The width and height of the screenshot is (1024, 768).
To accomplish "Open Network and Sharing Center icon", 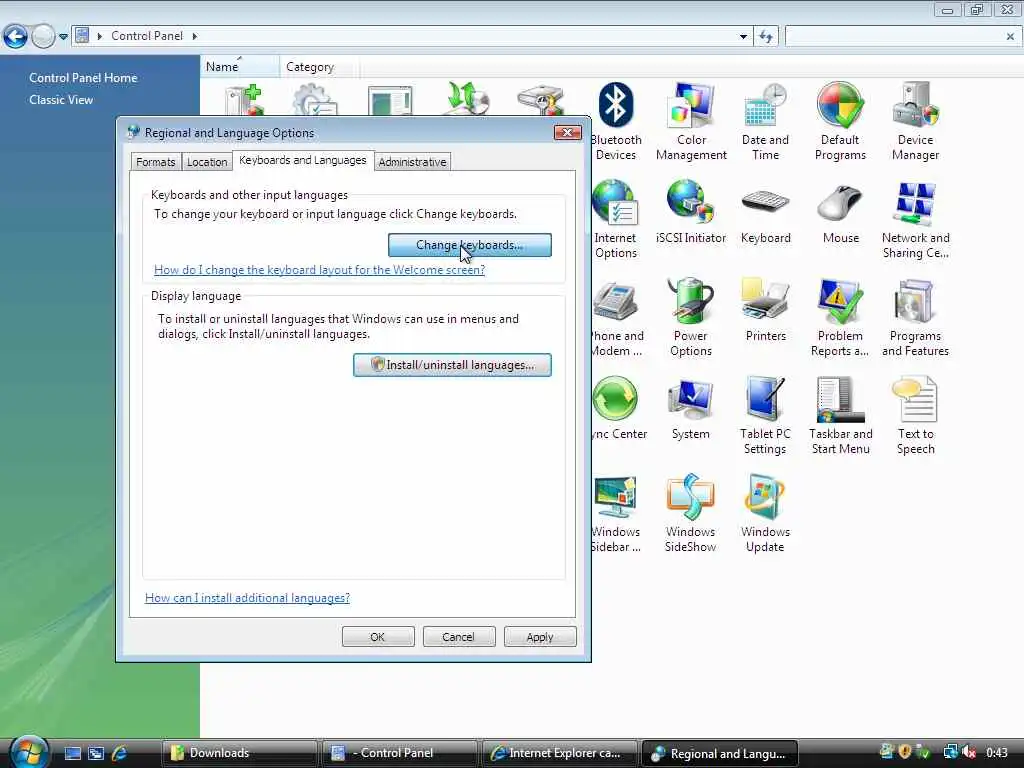I will tap(916, 219).
